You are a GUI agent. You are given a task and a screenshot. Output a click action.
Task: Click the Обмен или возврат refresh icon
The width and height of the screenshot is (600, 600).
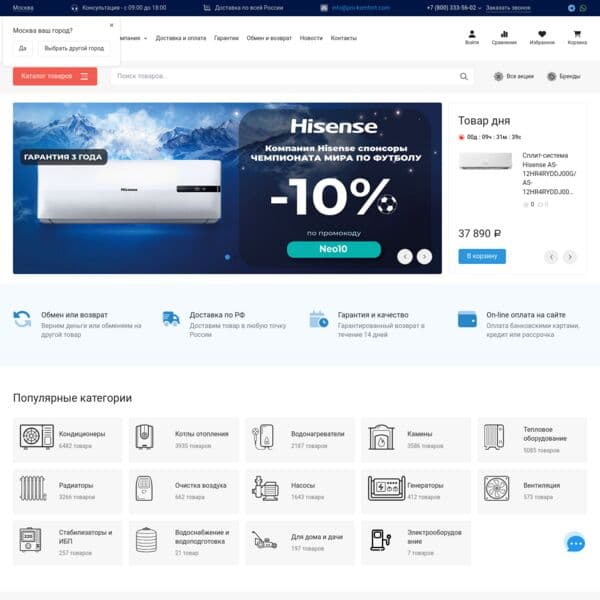point(22,319)
